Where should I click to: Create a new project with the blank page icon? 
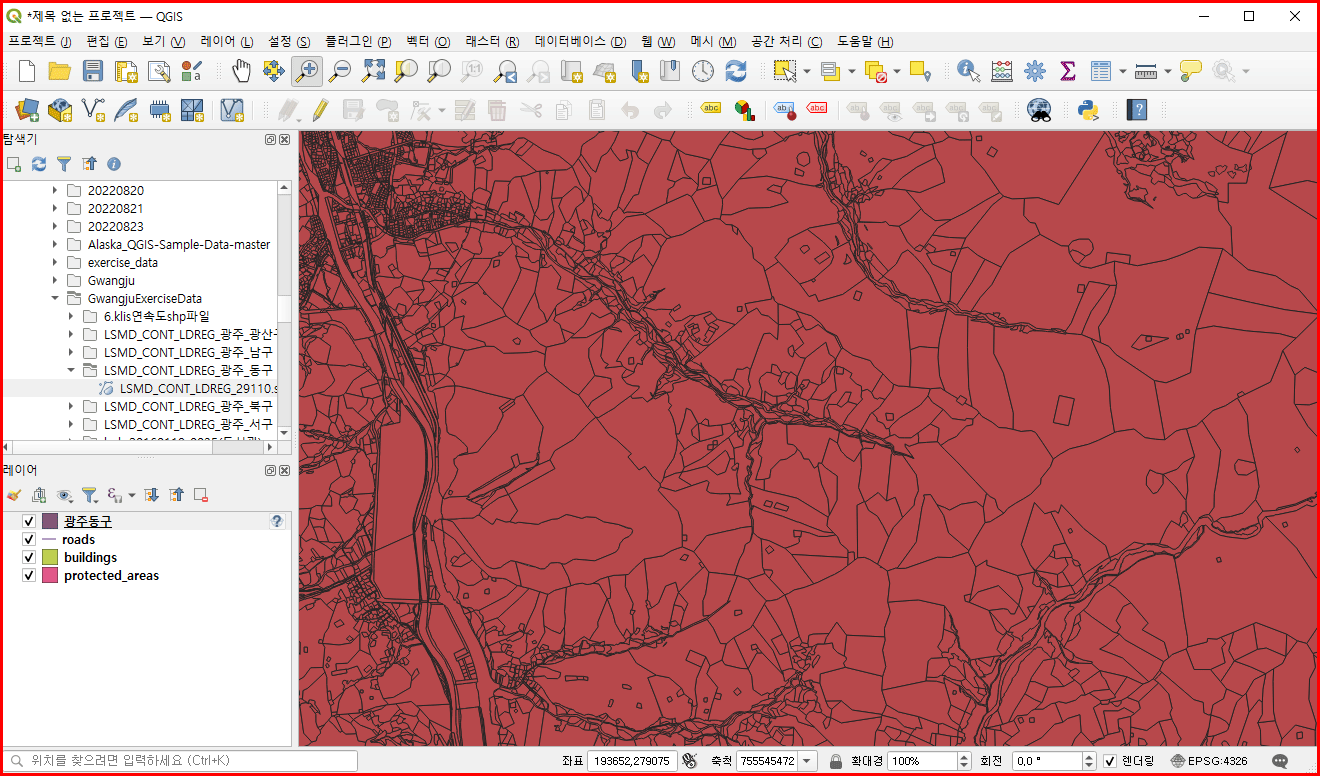click(27, 71)
